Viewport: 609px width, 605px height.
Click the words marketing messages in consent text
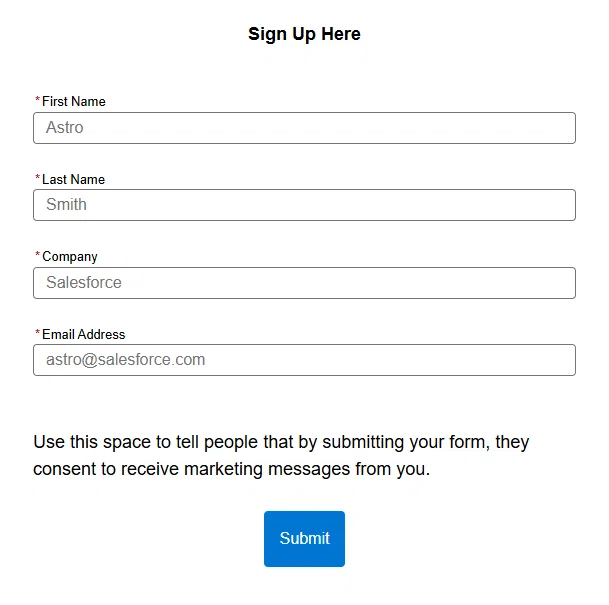click(x=267, y=469)
